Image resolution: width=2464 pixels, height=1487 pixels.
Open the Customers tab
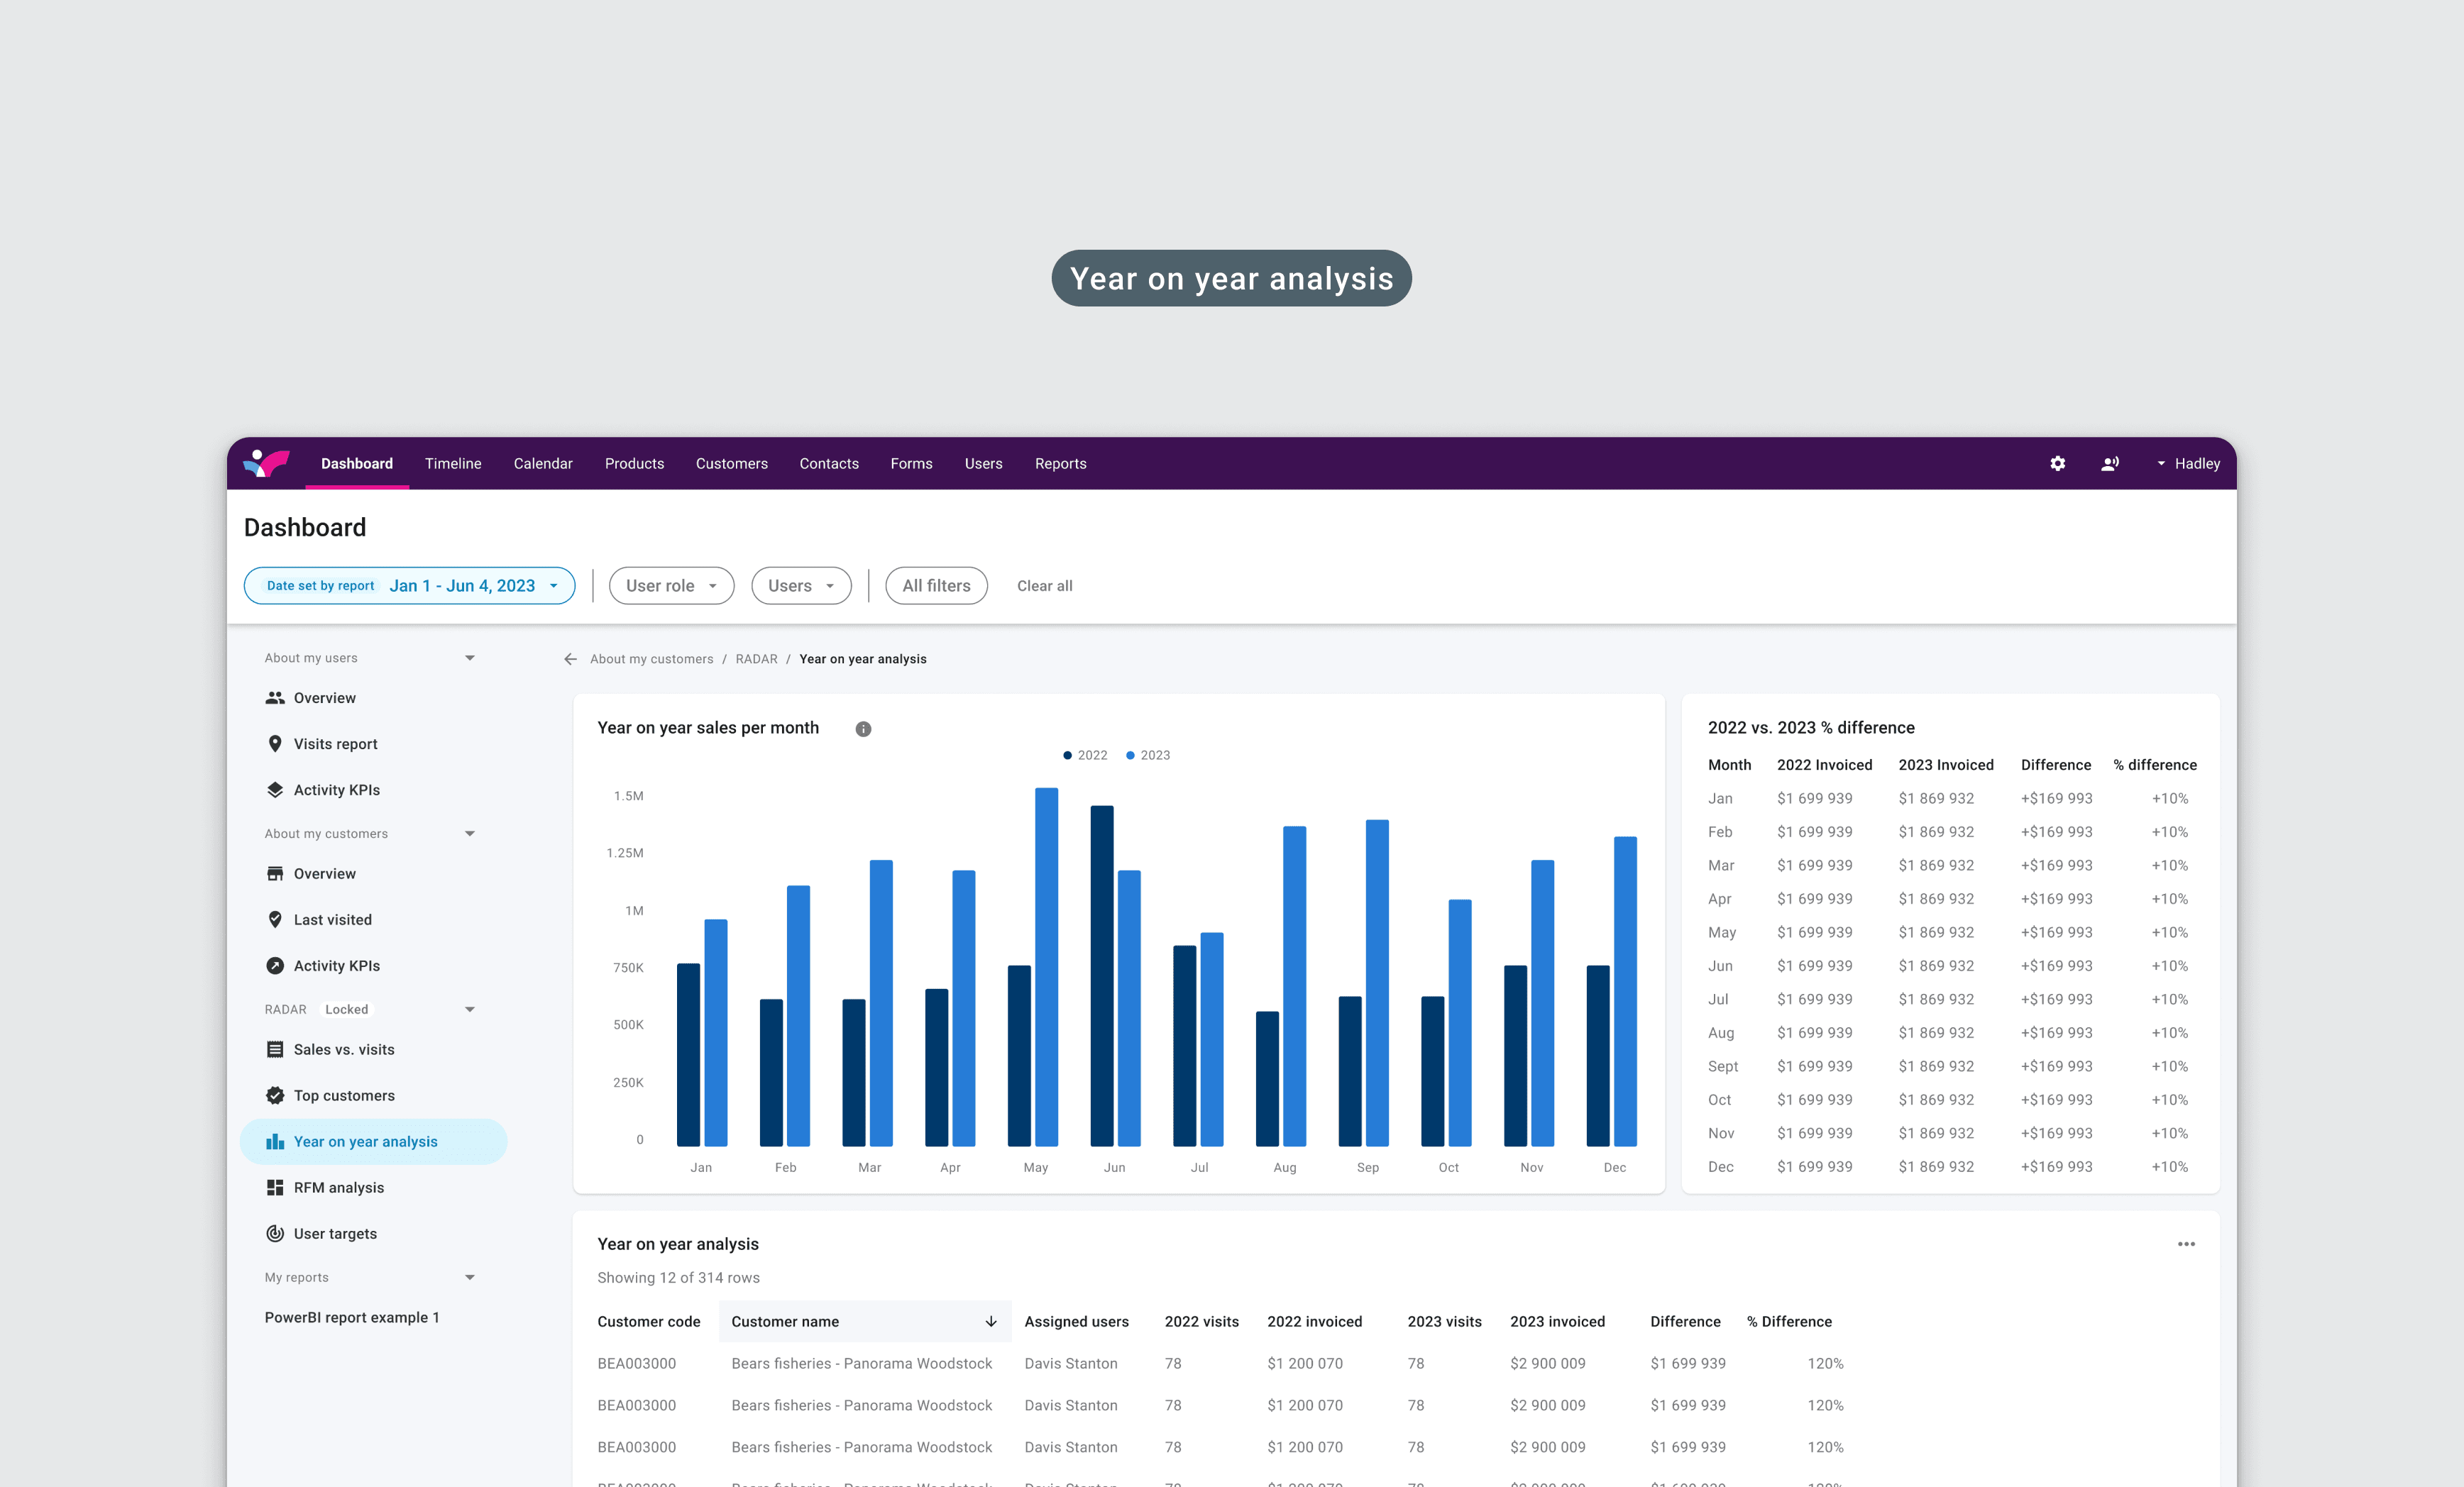coord(732,464)
